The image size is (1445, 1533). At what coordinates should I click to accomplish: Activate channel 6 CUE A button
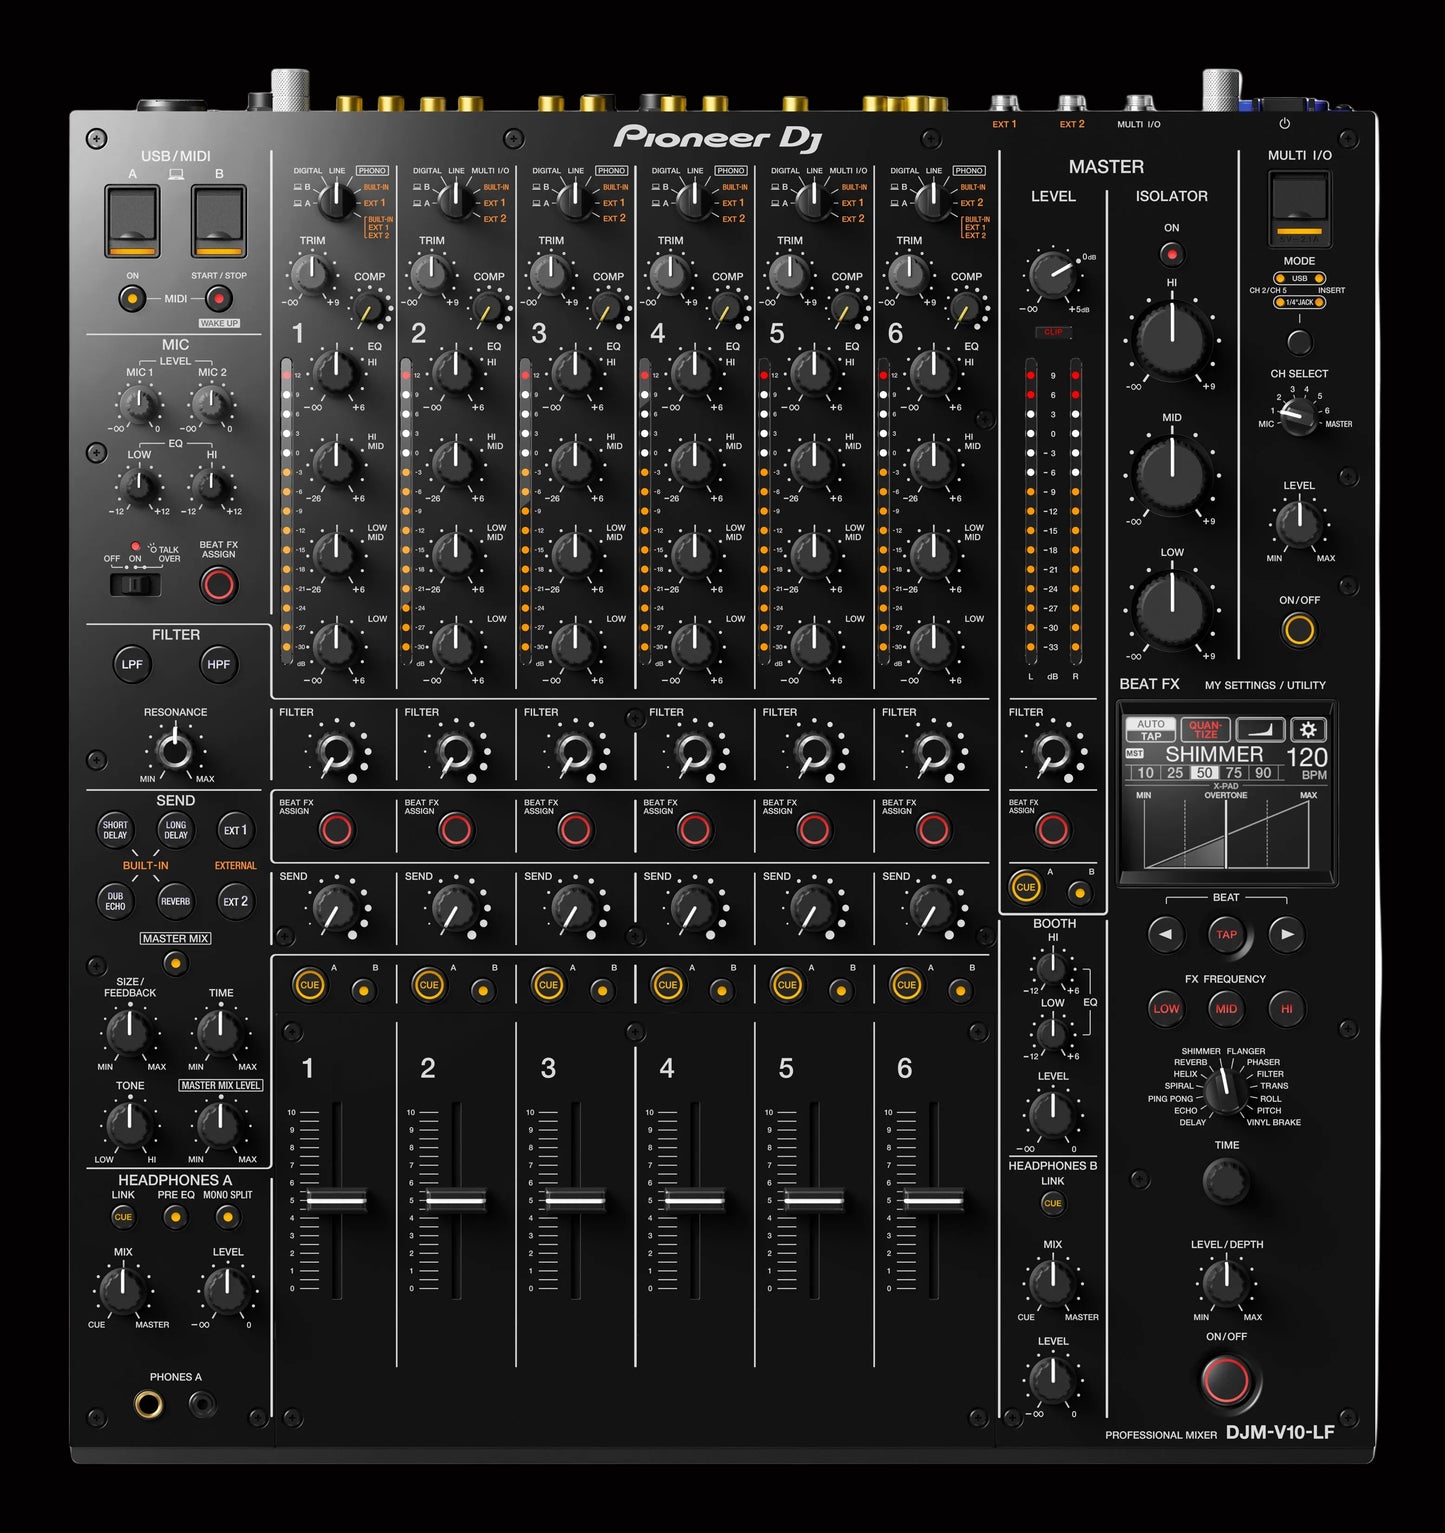(906, 985)
